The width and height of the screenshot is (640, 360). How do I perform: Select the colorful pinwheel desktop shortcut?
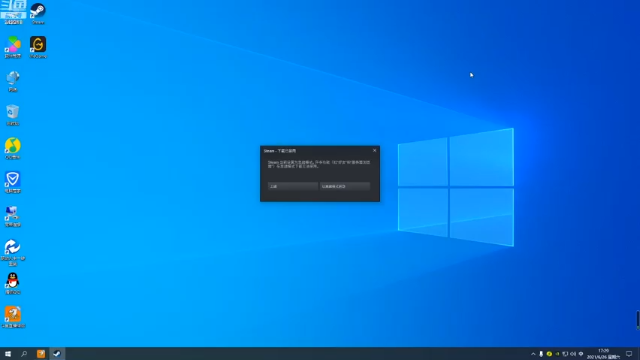[13, 47]
